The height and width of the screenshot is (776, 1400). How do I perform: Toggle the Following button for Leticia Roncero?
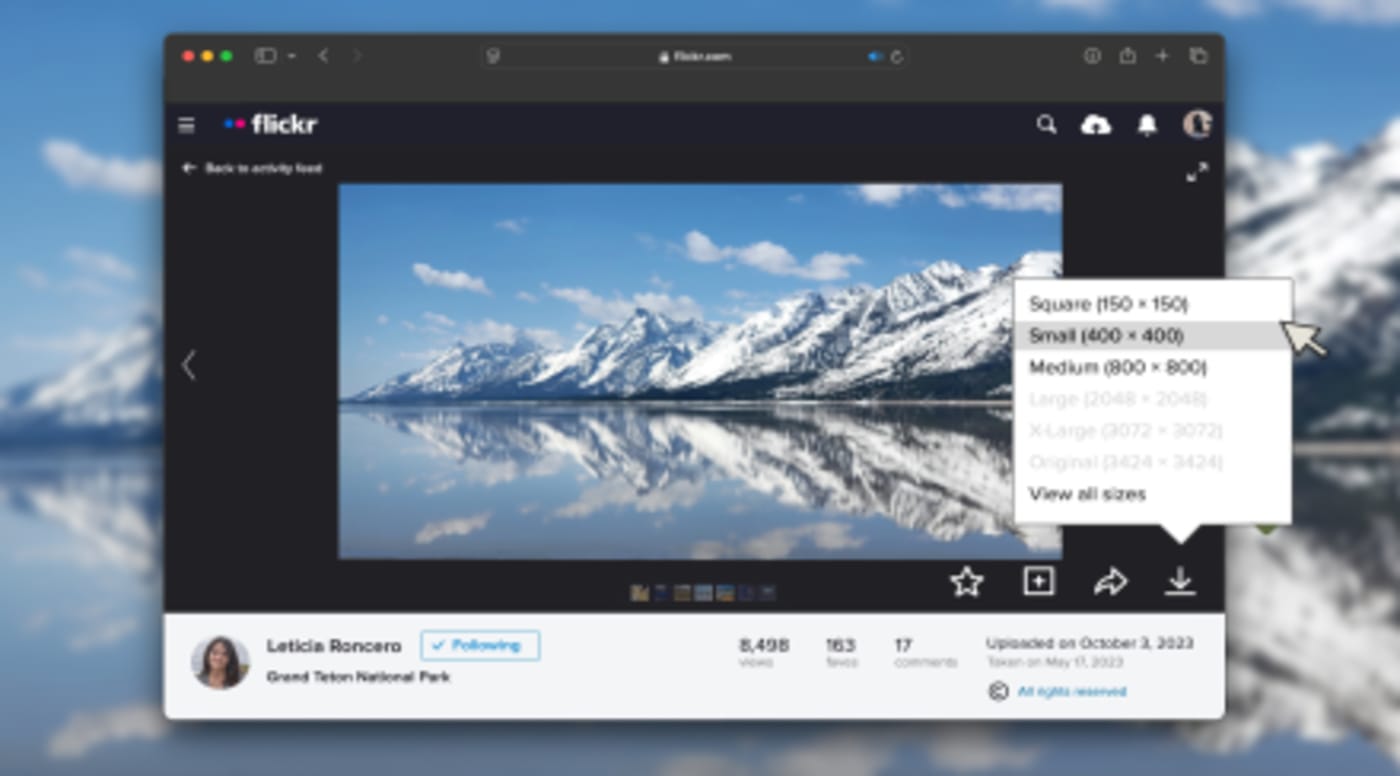coord(480,646)
